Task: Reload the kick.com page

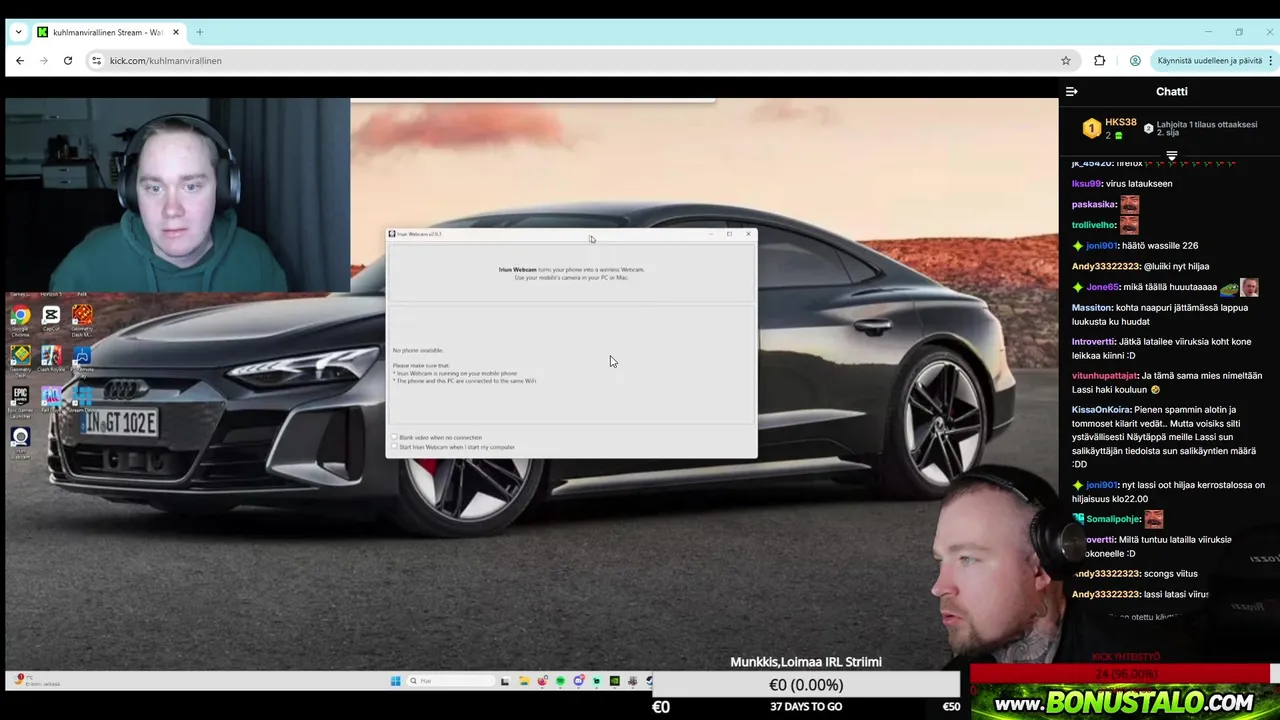Action: pyautogui.click(x=68, y=60)
